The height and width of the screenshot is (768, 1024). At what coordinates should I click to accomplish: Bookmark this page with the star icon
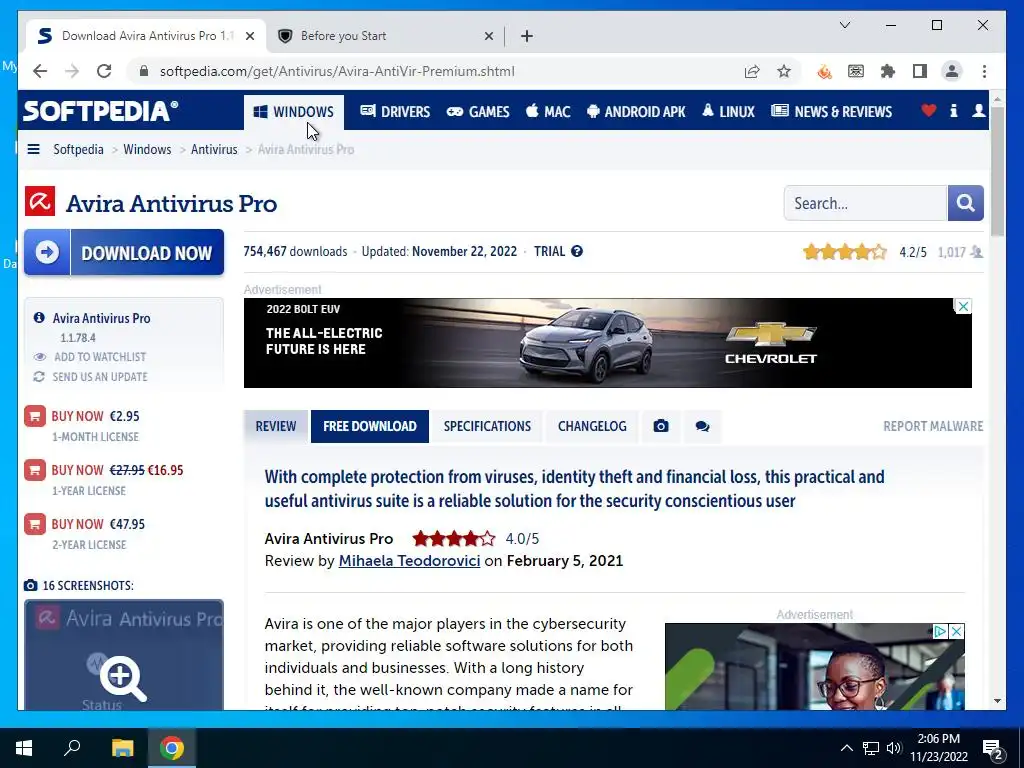pos(784,72)
